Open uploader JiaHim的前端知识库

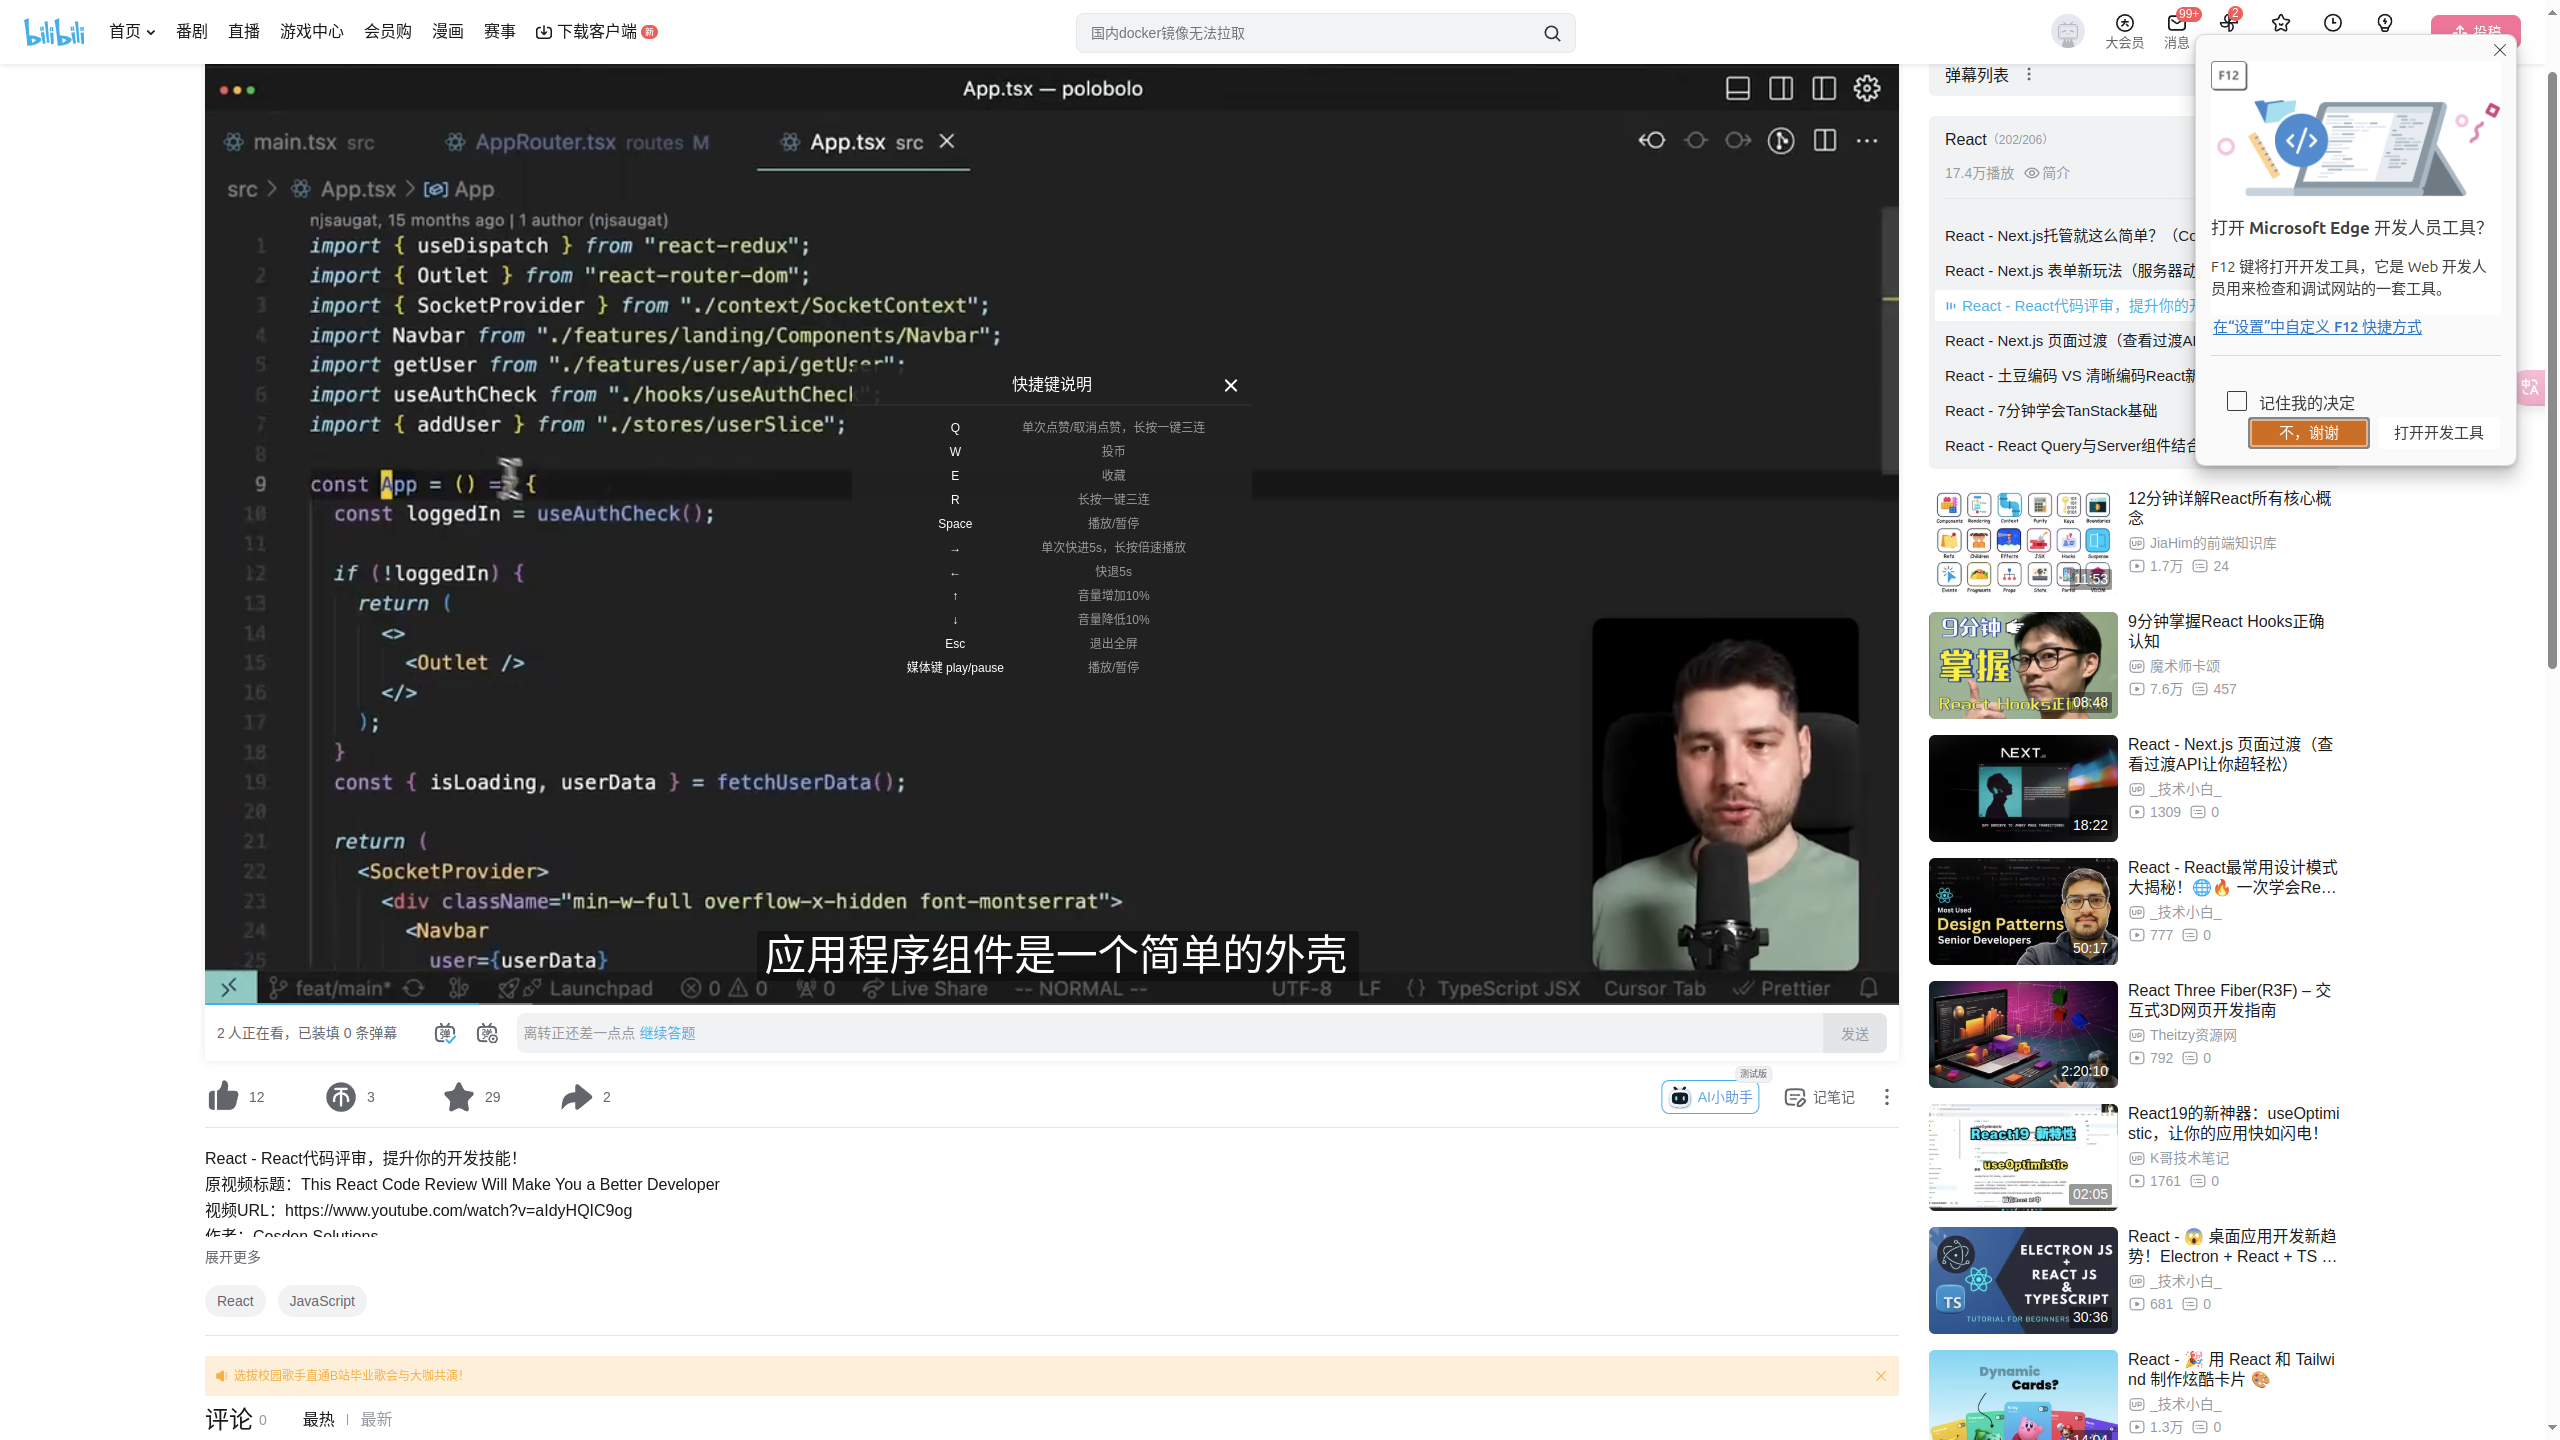point(2212,543)
